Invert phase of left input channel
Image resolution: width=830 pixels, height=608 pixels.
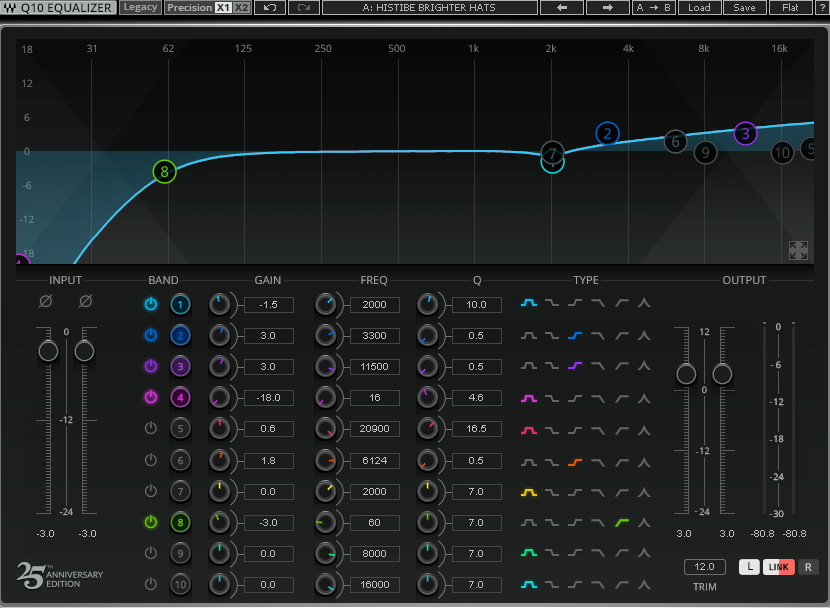pos(46,301)
